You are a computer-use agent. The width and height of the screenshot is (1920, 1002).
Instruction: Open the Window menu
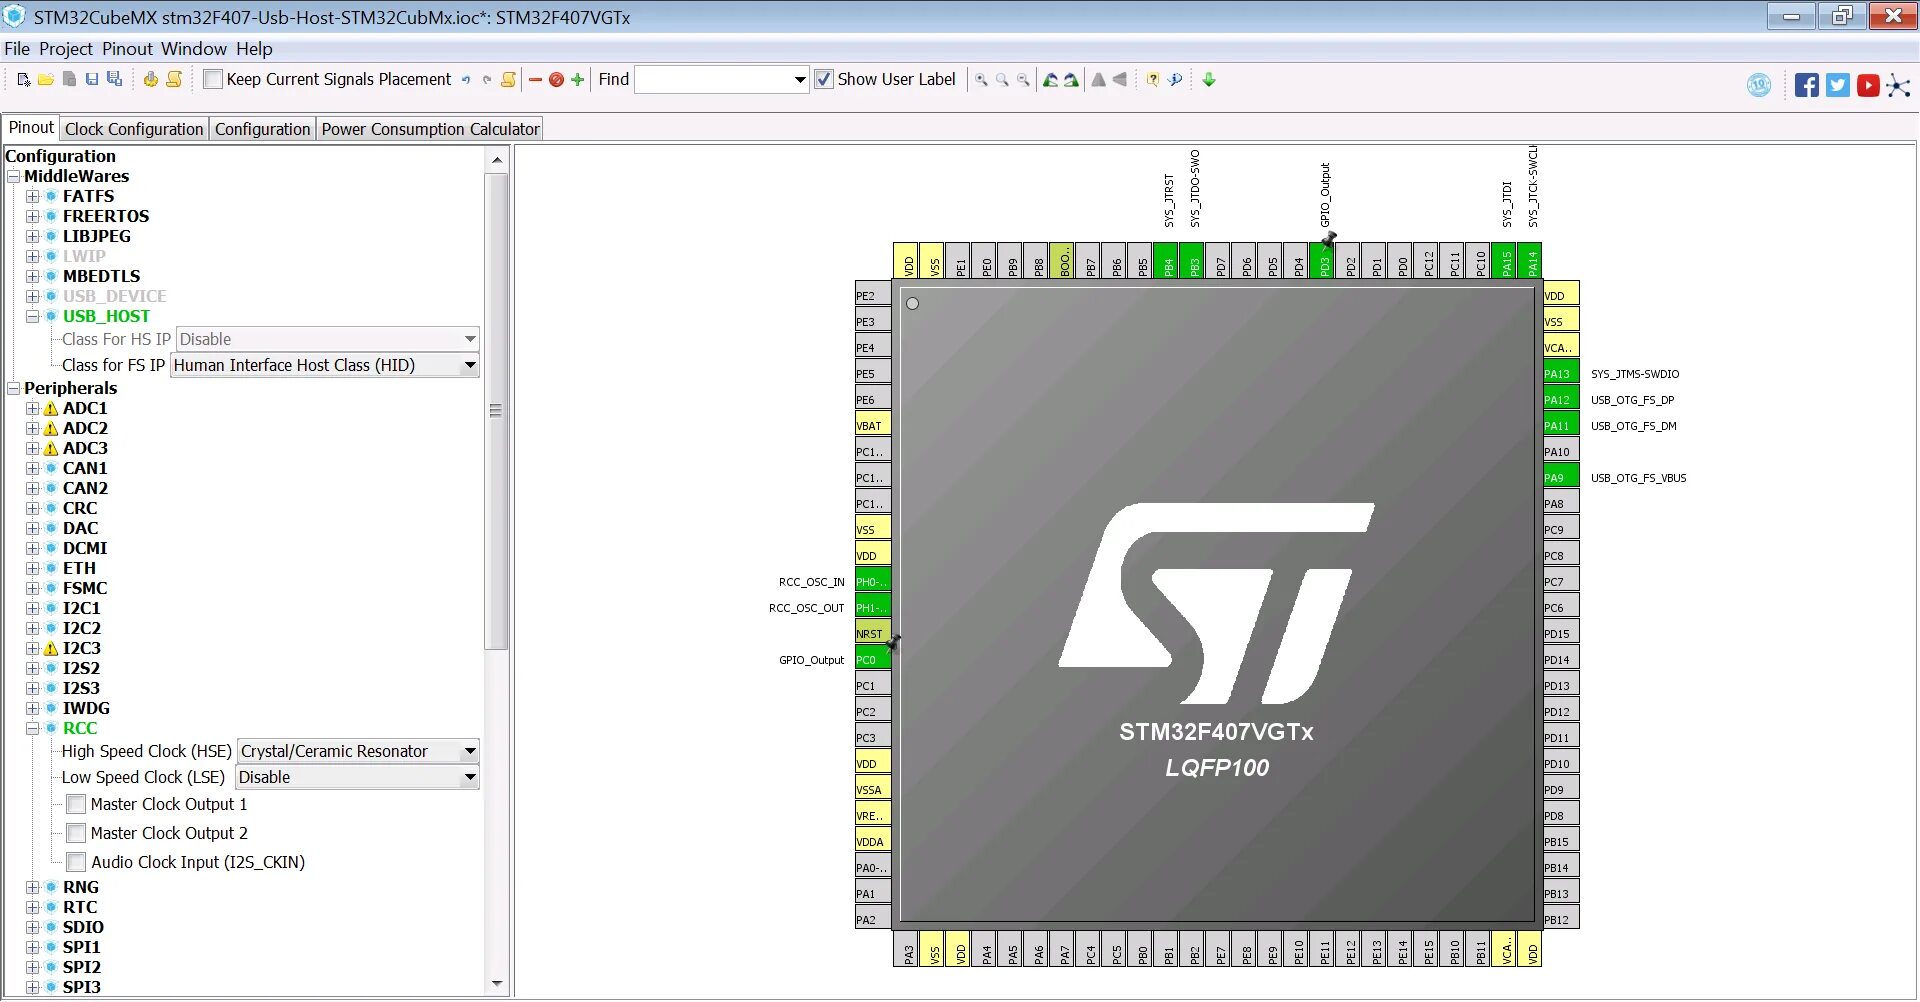(194, 49)
